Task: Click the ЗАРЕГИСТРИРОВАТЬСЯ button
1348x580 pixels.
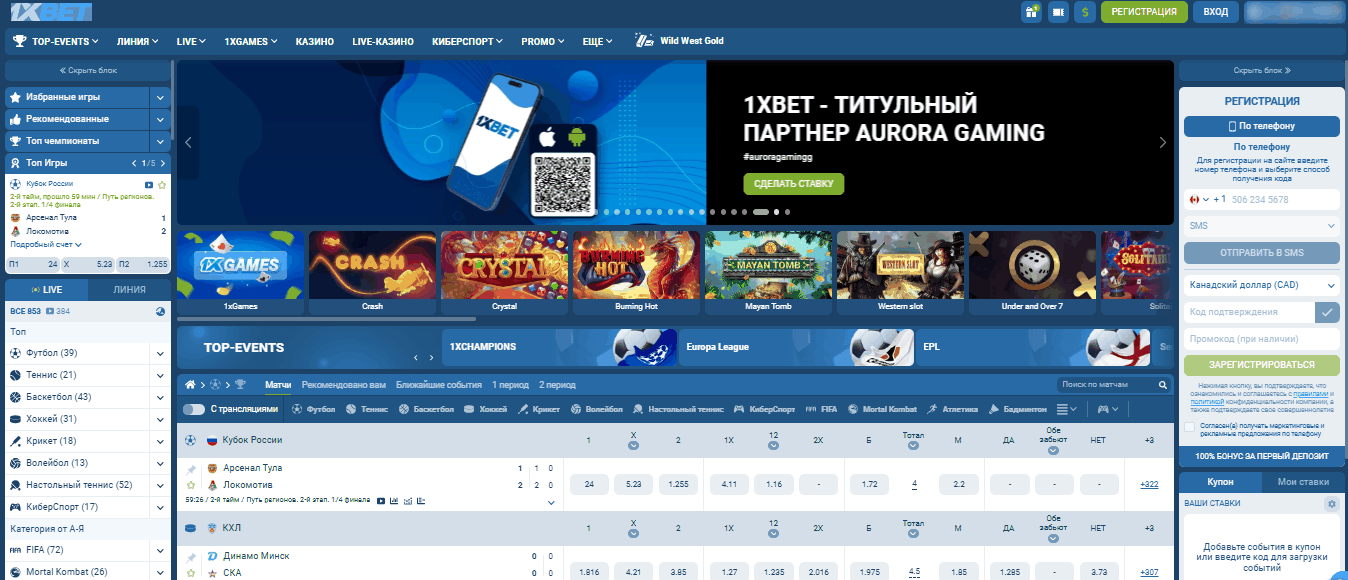Action: pyautogui.click(x=1260, y=364)
